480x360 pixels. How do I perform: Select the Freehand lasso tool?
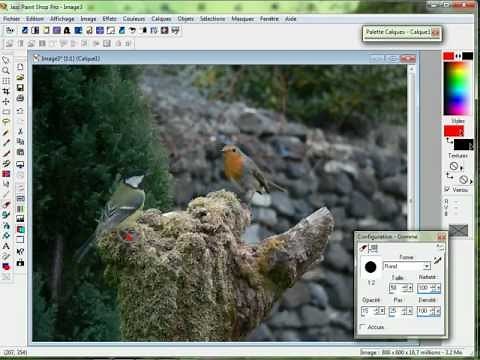6,122
